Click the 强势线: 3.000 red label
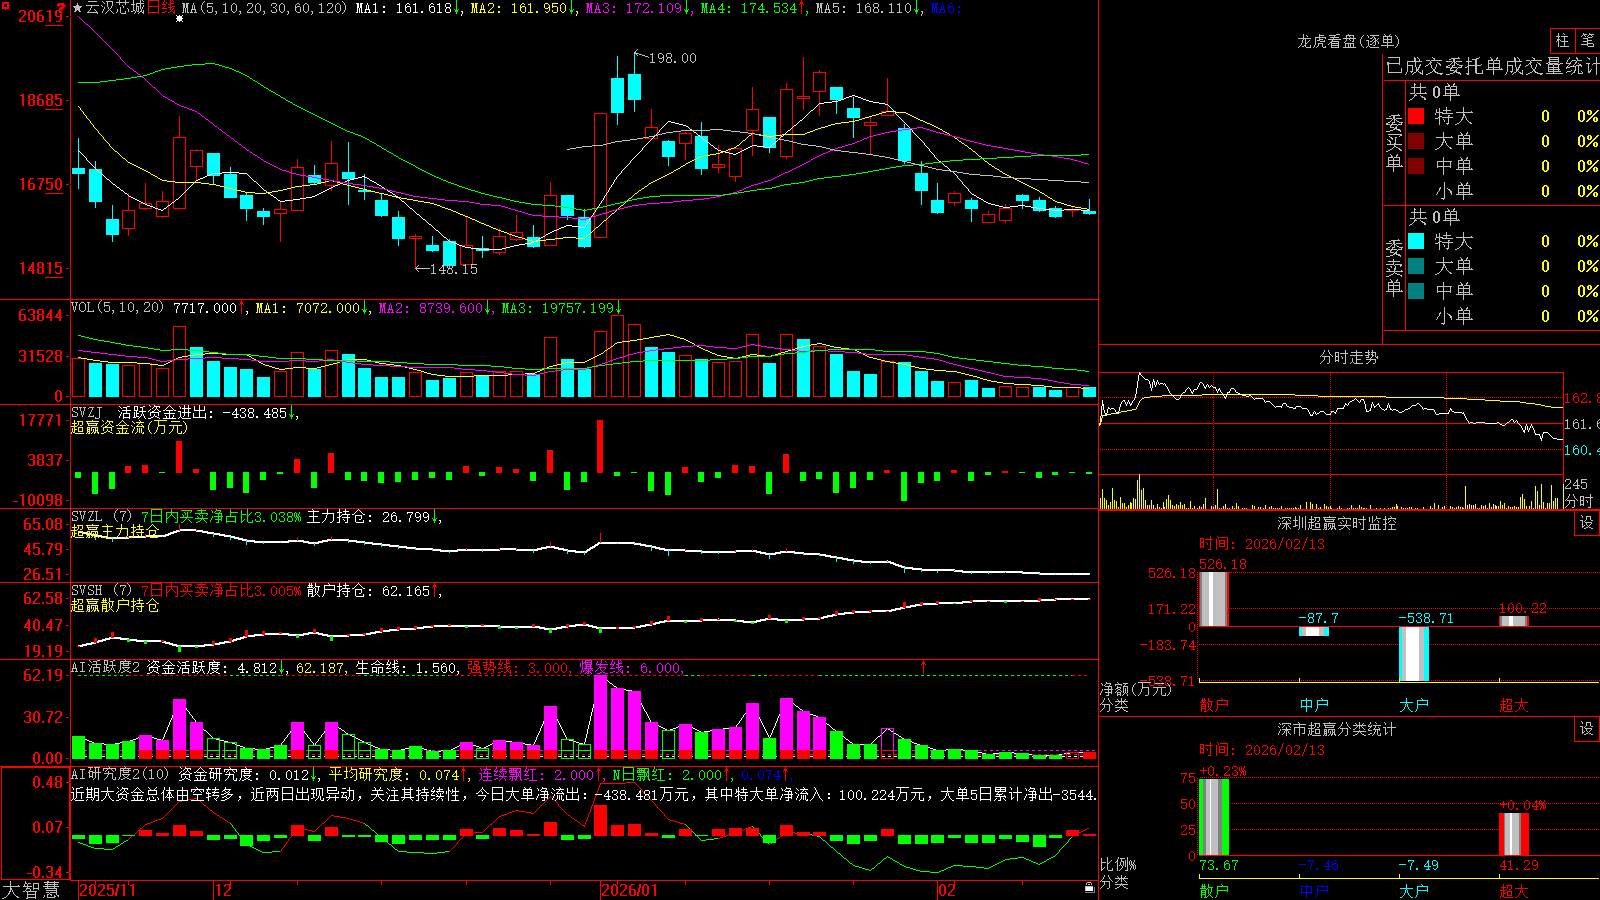 (519, 667)
